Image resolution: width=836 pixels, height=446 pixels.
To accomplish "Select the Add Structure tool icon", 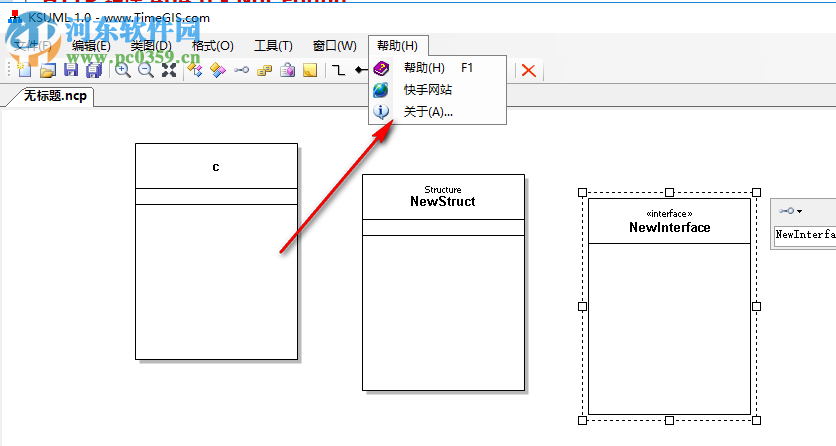I will [218, 70].
